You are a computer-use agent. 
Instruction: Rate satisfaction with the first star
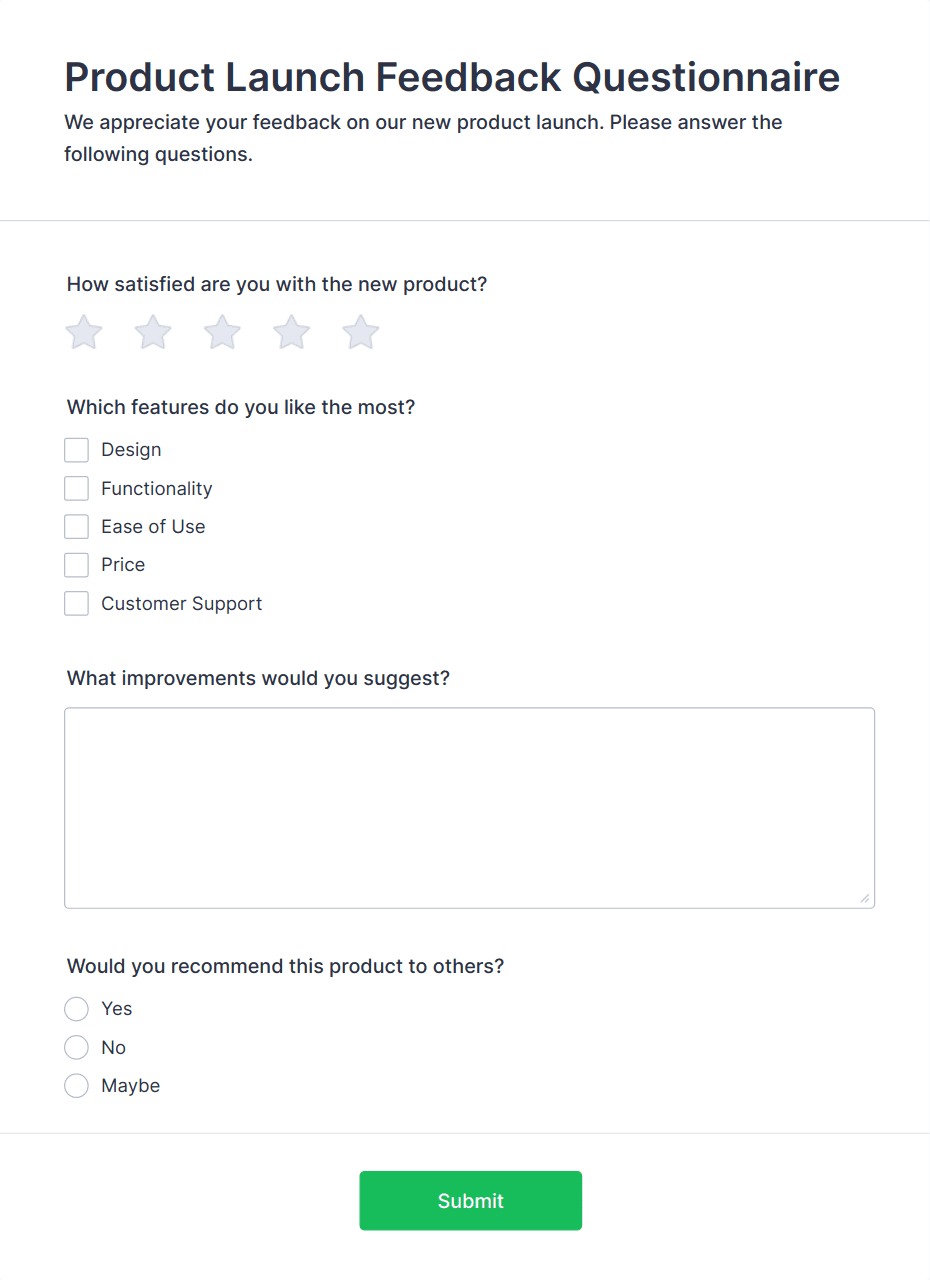[84, 333]
